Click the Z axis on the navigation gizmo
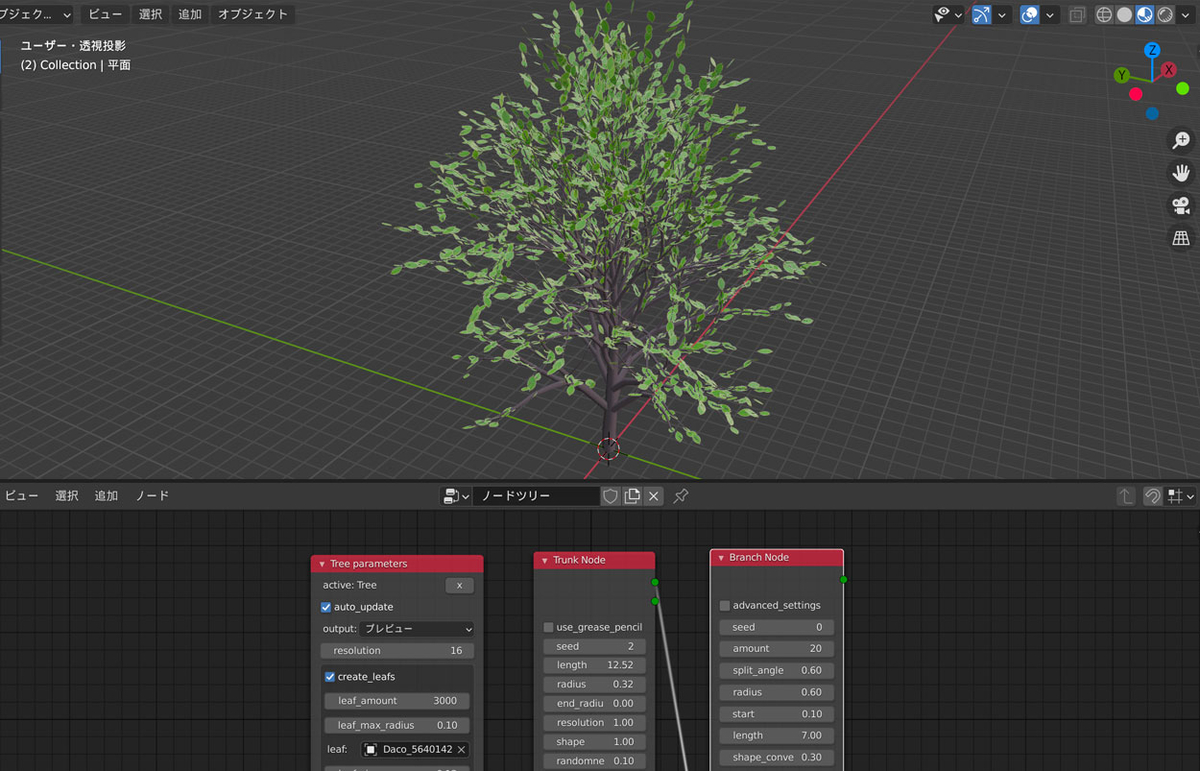This screenshot has height=771, width=1200. 1152,50
